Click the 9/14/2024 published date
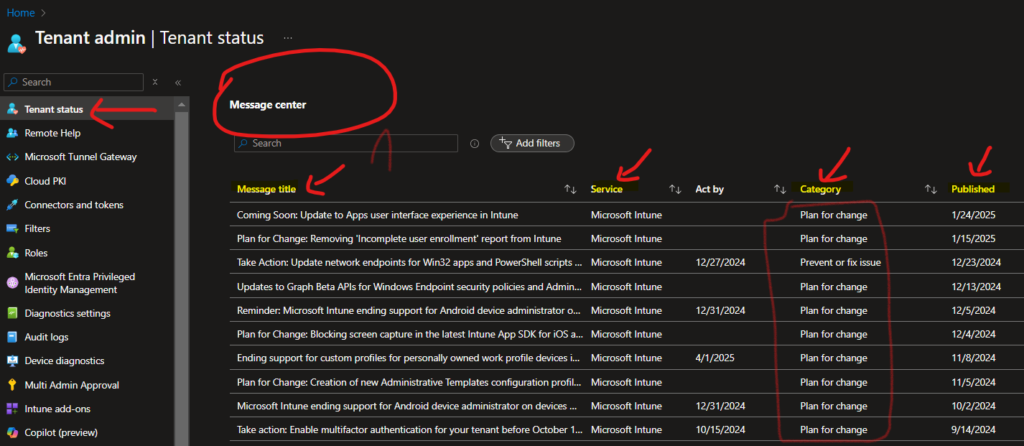 [x=974, y=430]
